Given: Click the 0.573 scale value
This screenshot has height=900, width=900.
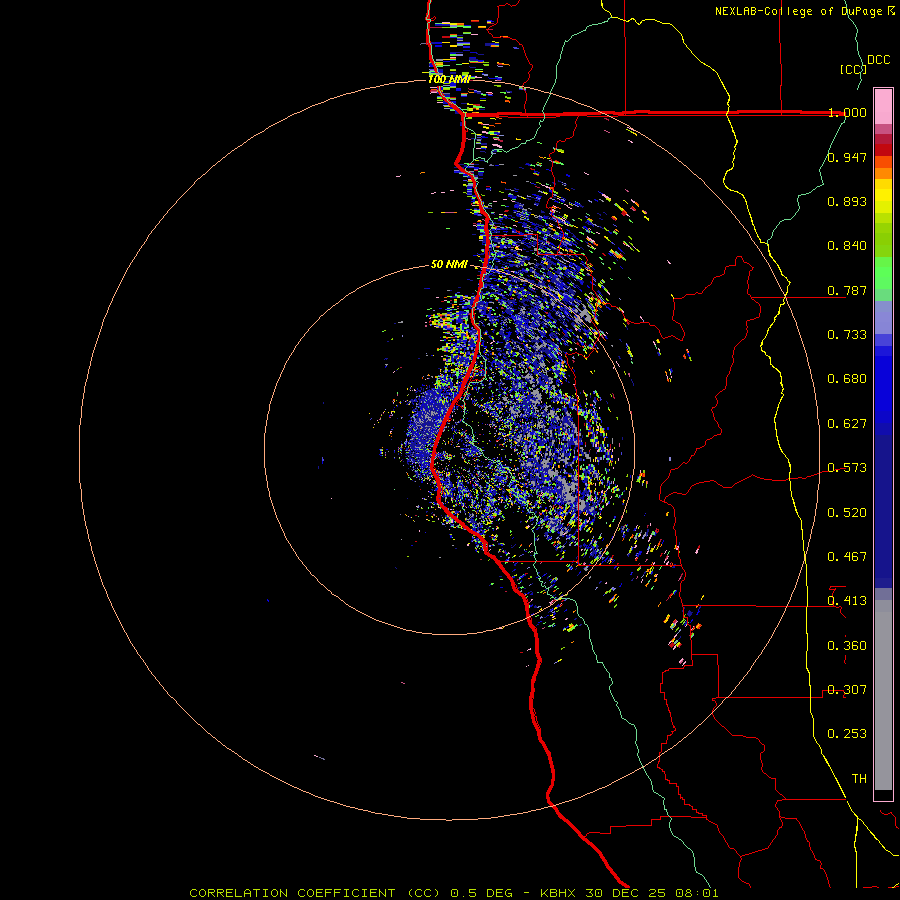Looking at the screenshot, I should 847,467.
